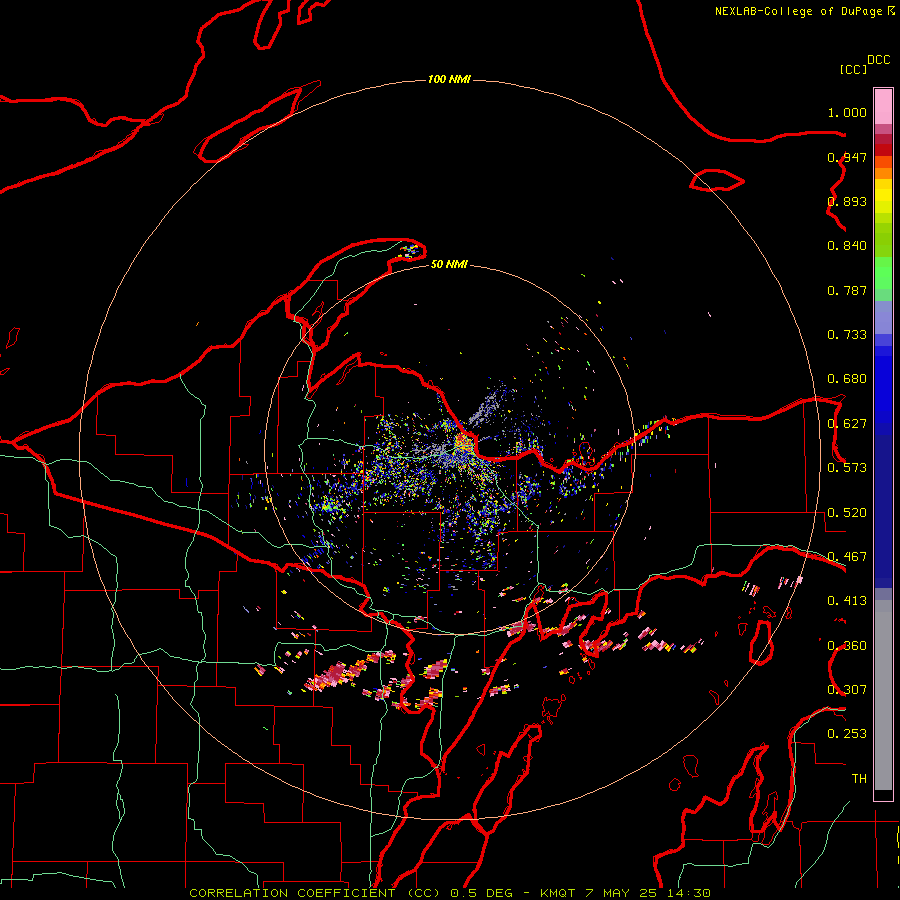Screen dimensions: 900x900
Task: Click the 50 NMI range ring label
Action: [x=449, y=265]
